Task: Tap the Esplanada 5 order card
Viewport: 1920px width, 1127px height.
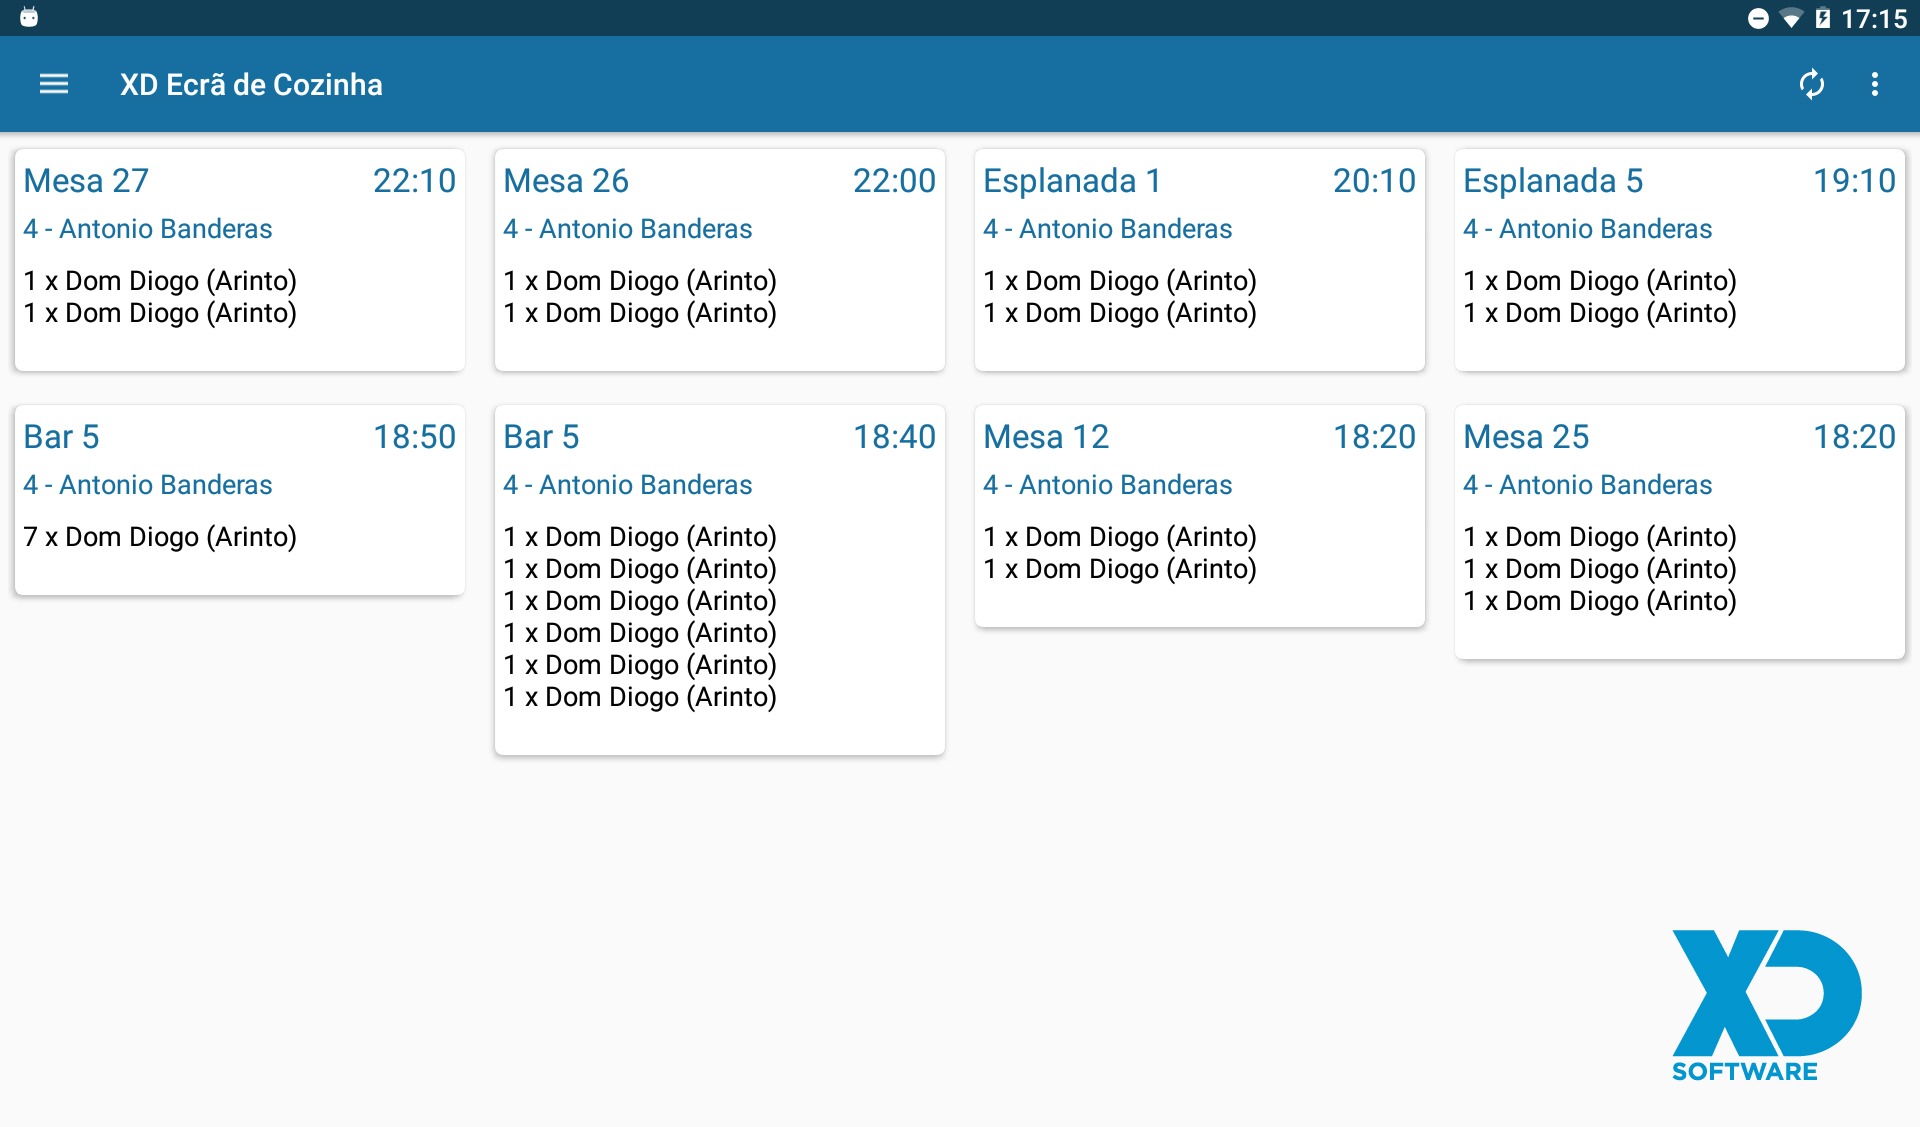Action: pyautogui.click(x=1679, y=260)
